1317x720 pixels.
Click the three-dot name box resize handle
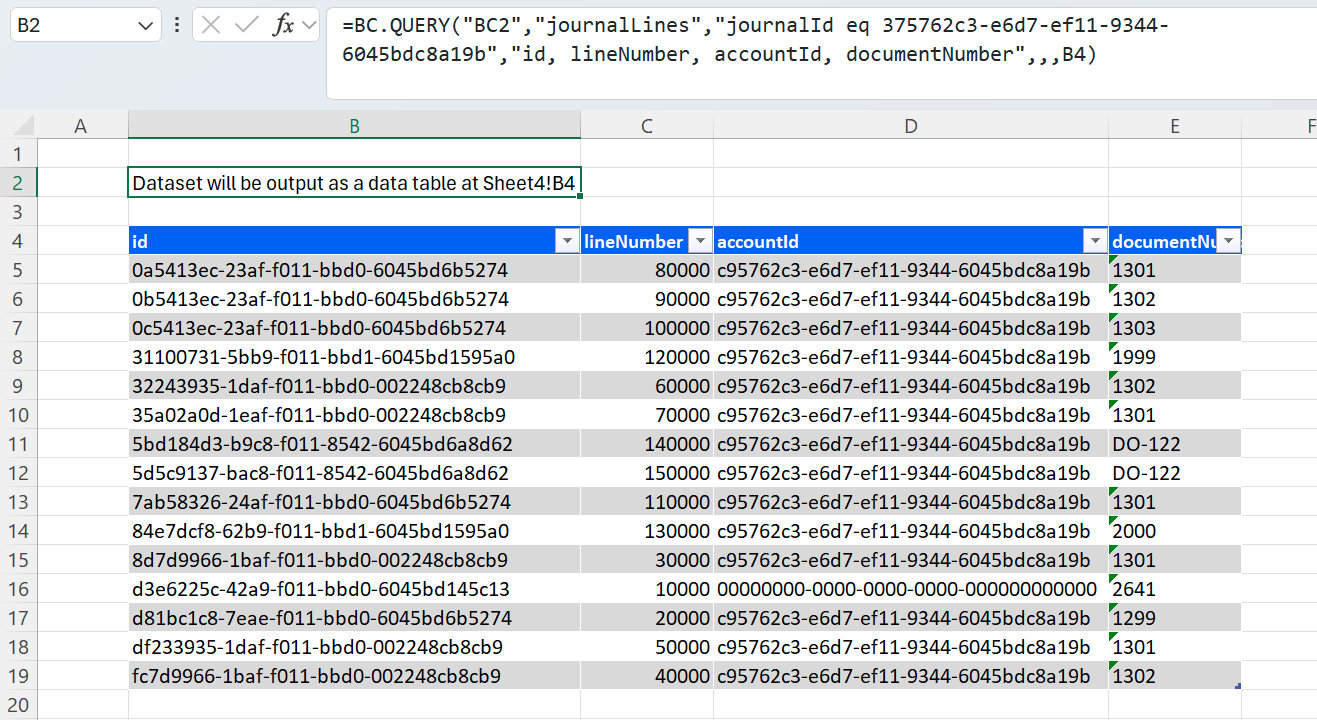[177, 26]
